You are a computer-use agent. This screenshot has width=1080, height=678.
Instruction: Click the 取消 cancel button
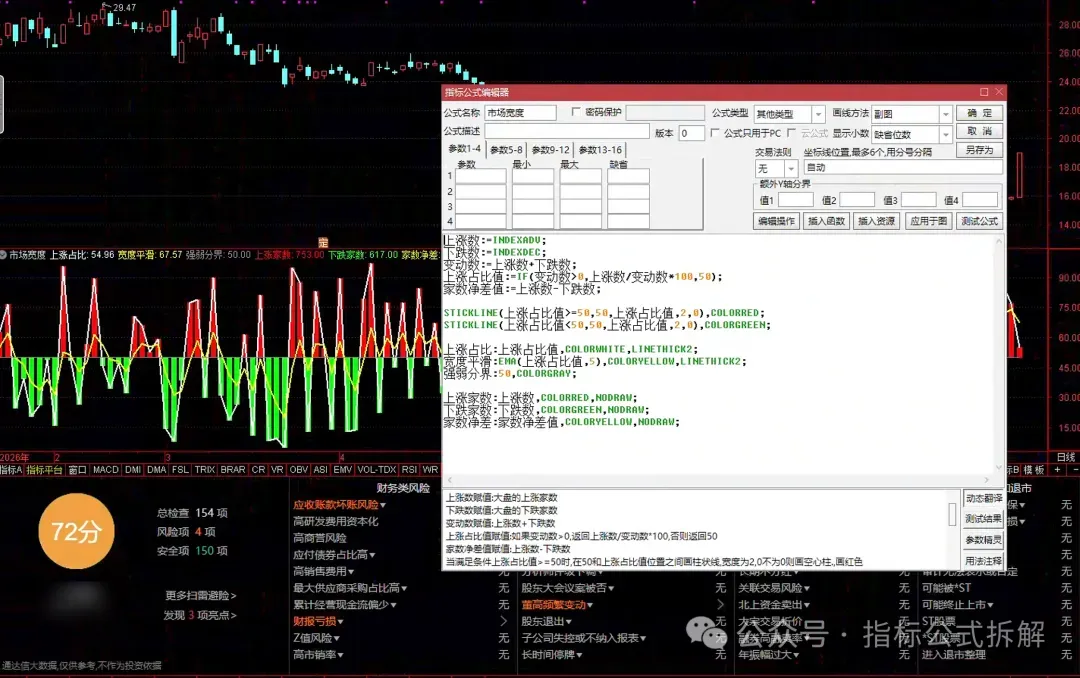[x=979, y=131]
